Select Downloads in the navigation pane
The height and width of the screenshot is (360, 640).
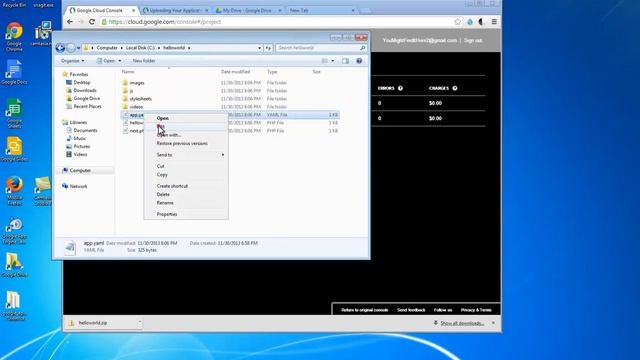click(85, 91)
